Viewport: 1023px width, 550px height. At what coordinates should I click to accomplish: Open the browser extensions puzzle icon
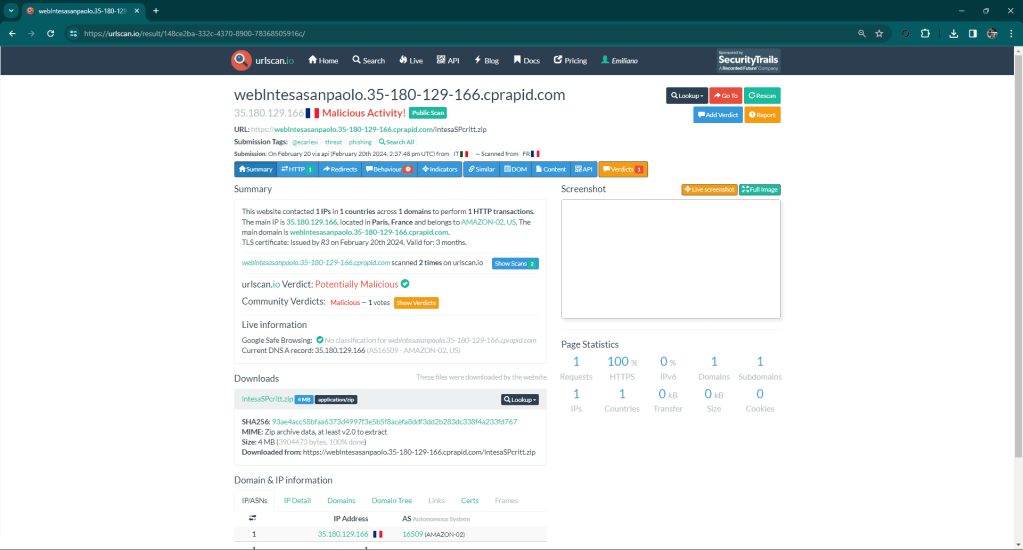[925, 33]
